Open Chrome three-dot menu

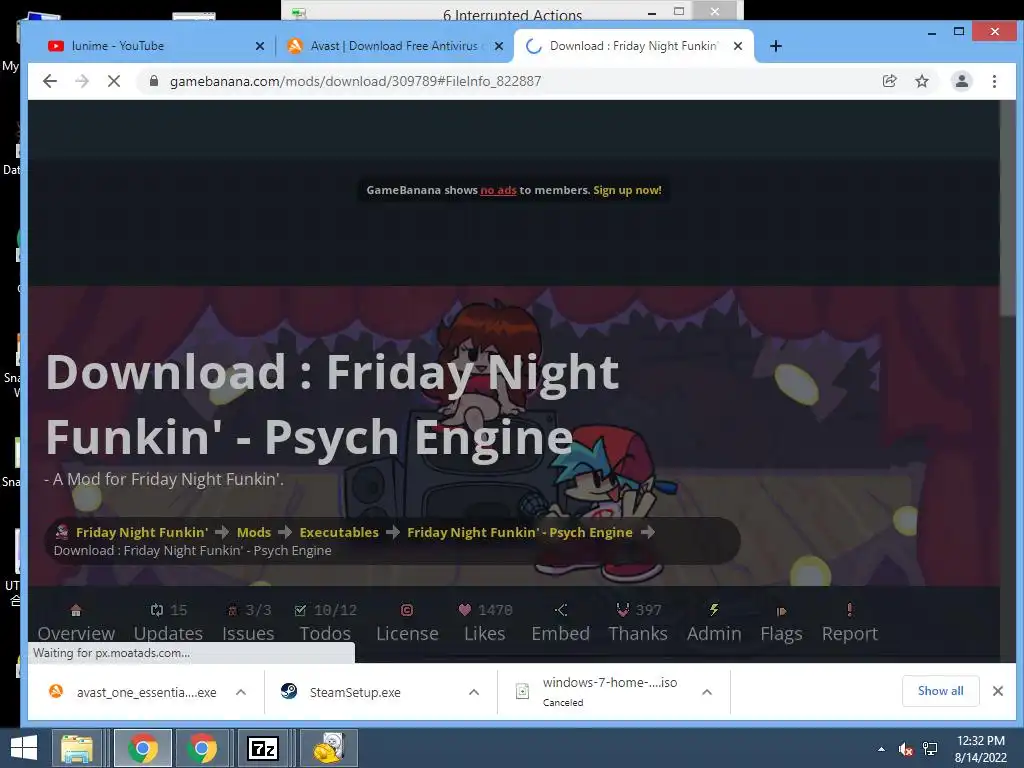[x=994, y=81]
